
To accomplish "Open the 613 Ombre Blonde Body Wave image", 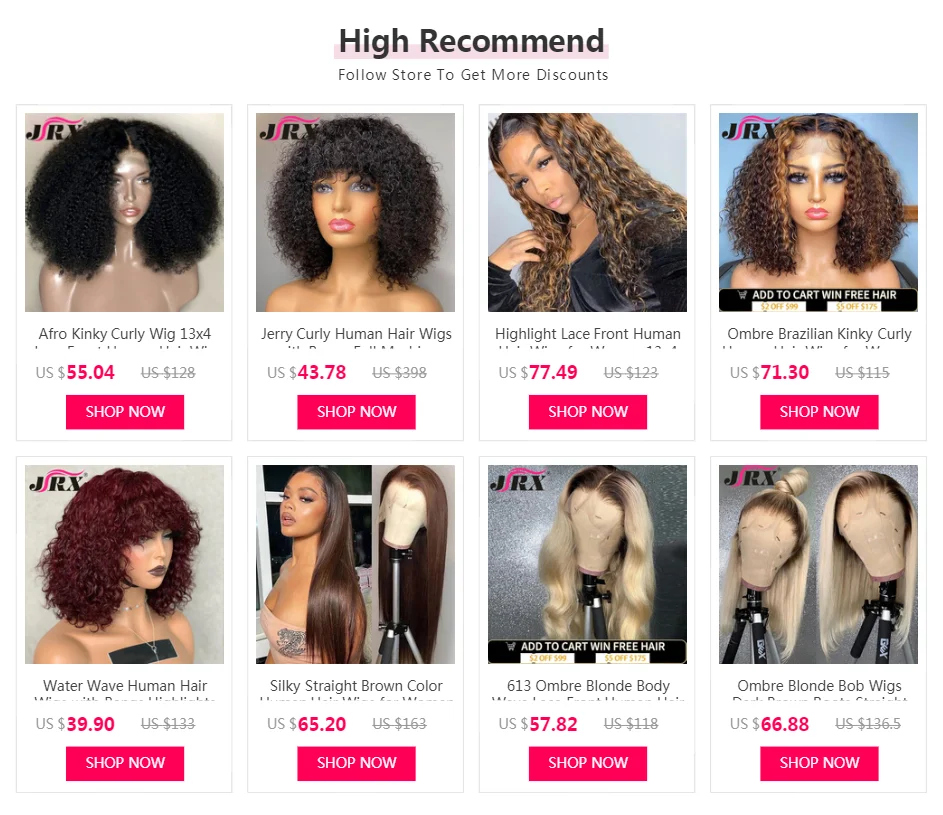I will point(587,564).
